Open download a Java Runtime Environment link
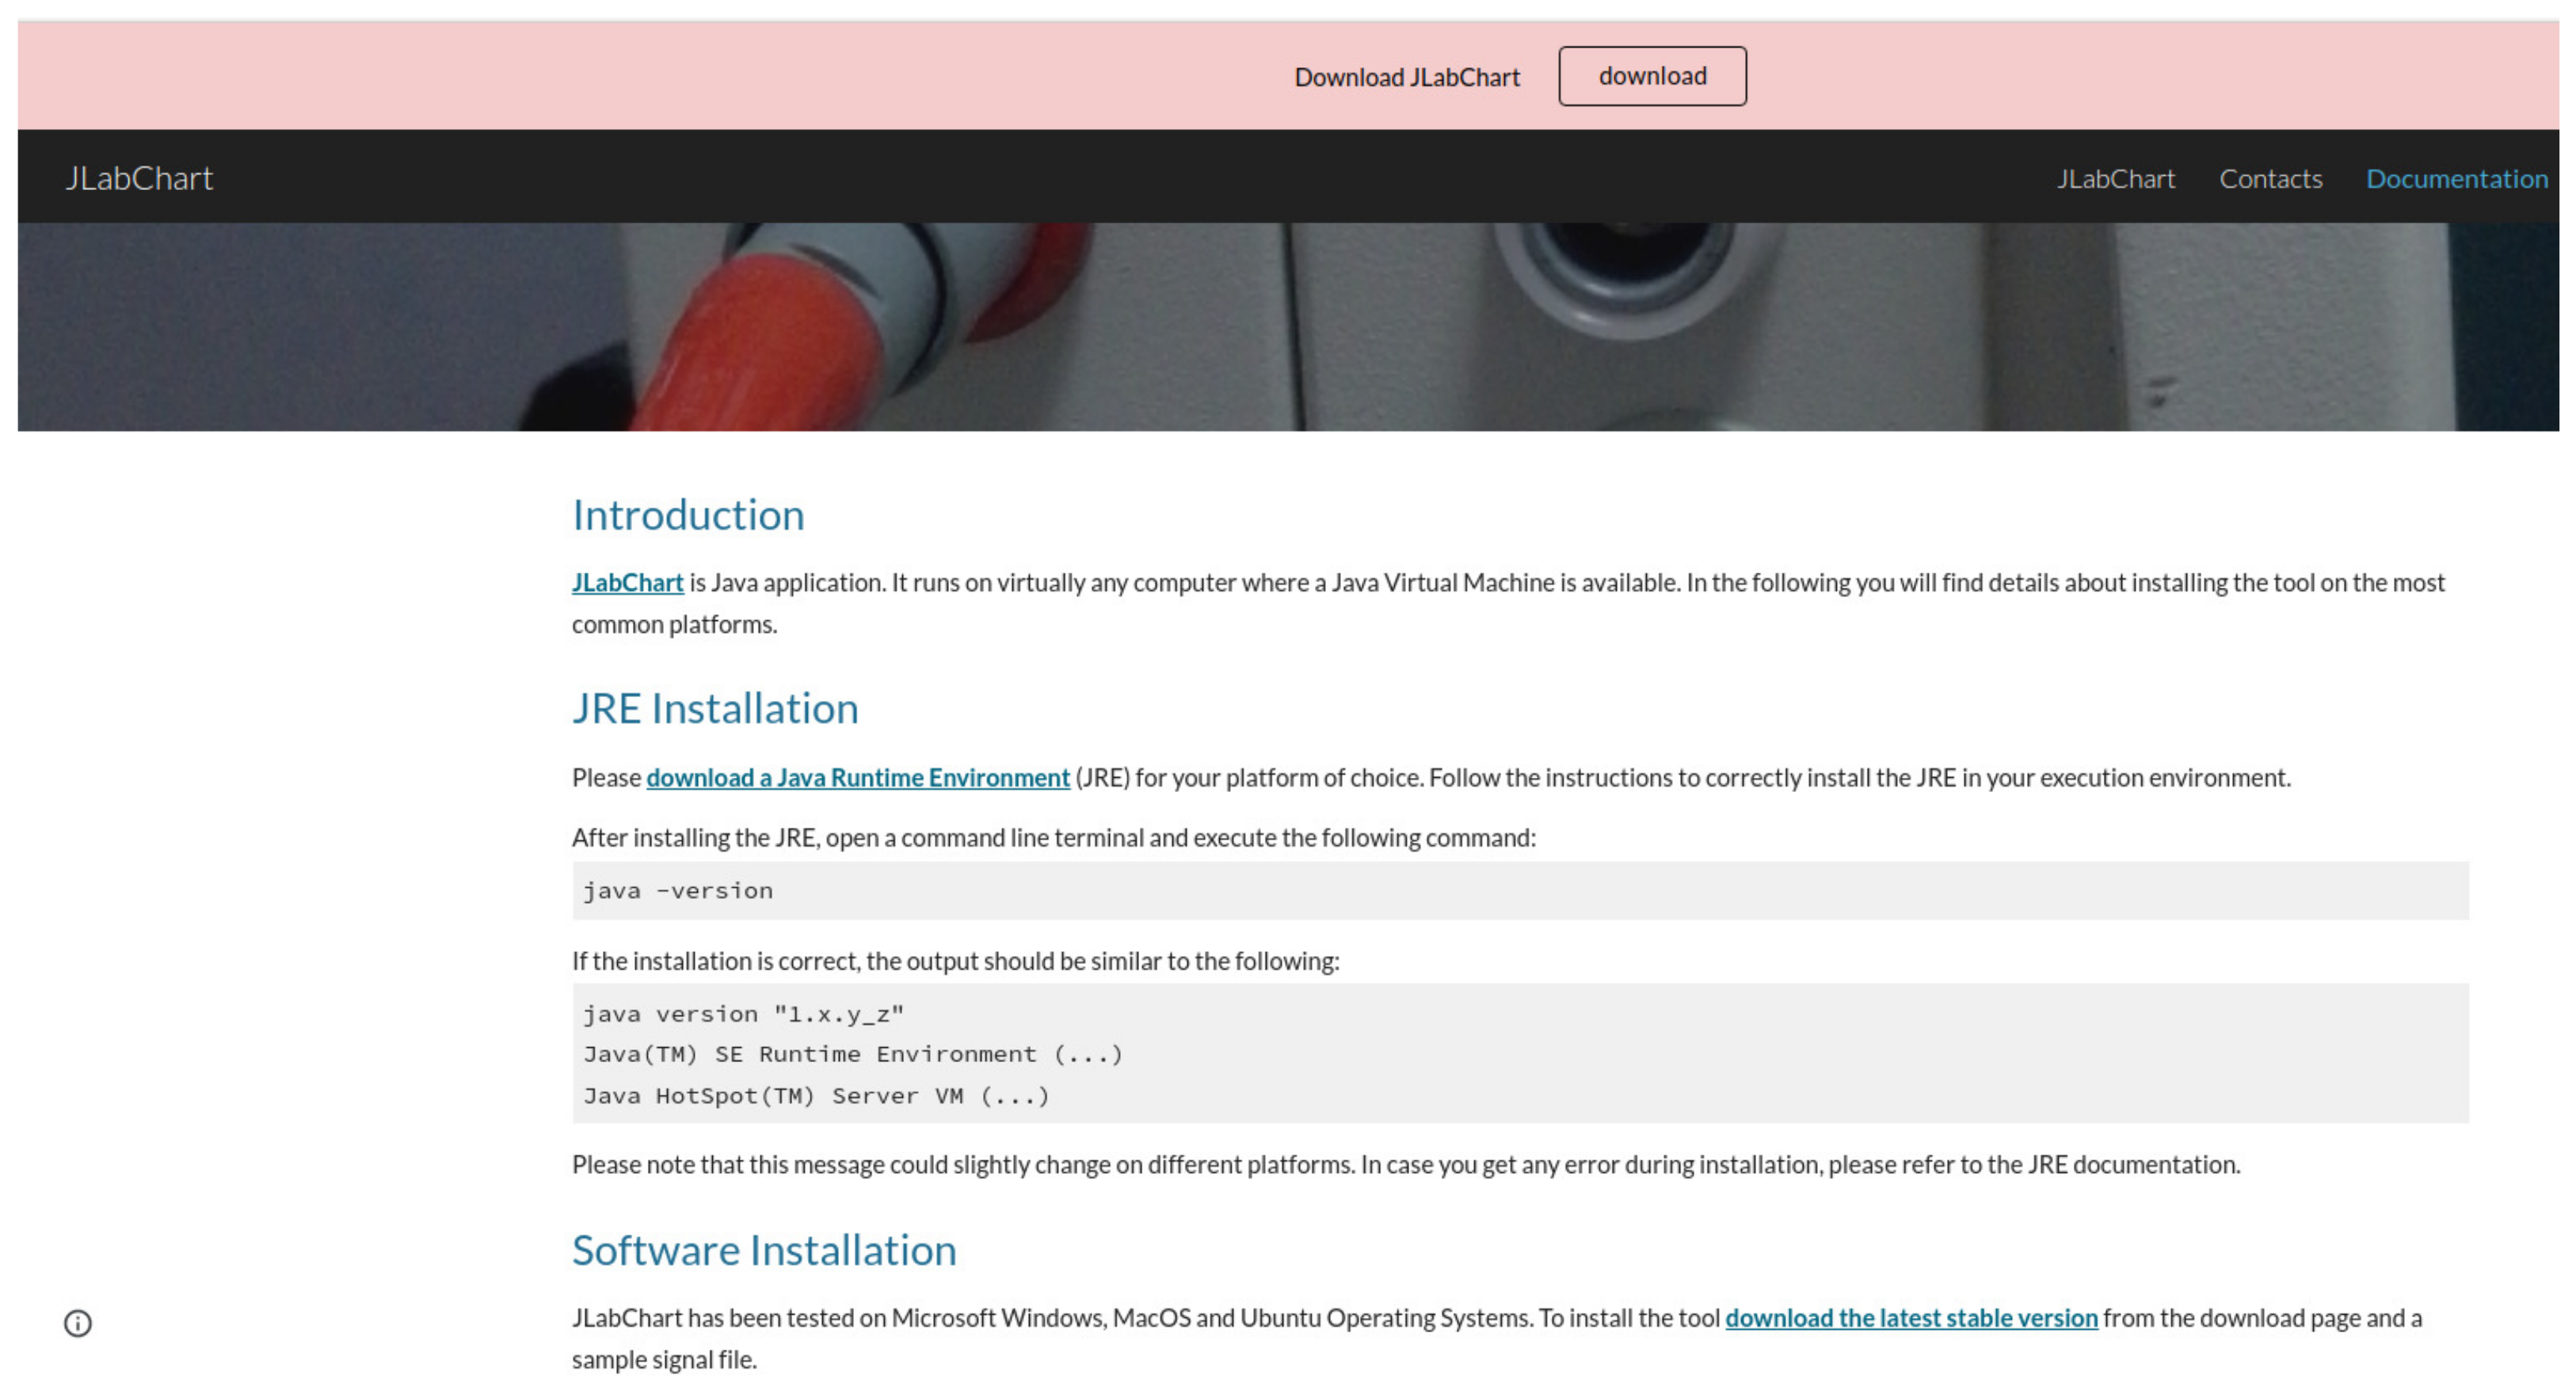This screenshot has width=2576, height=1394. (857, 778)
